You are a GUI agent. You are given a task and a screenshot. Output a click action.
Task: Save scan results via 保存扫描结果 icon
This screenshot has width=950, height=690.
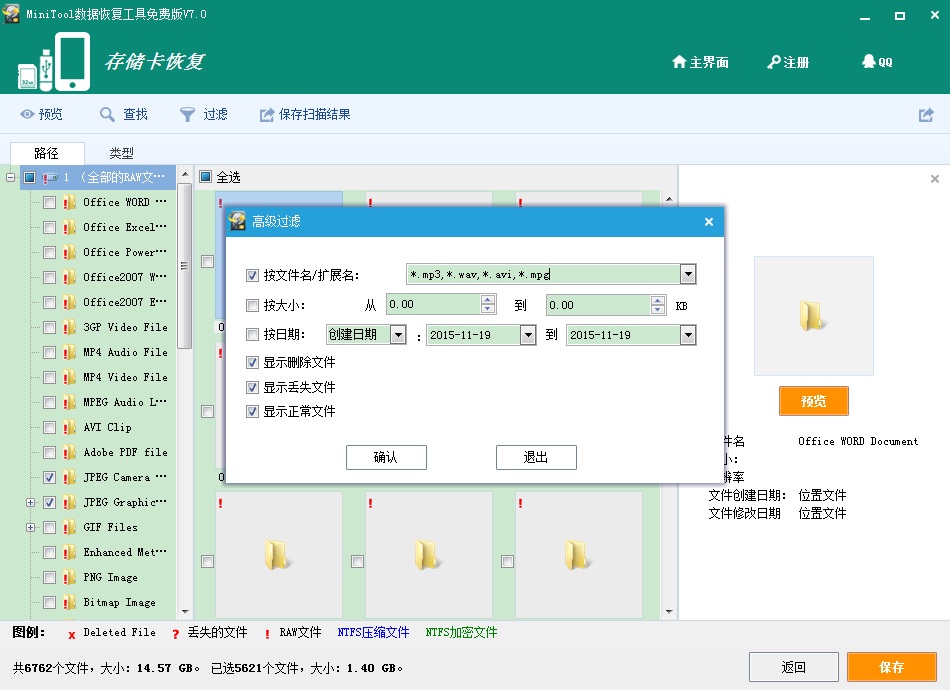coord(267,114)
